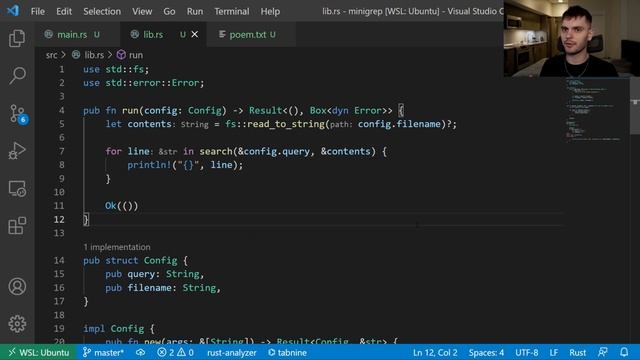Click line number 4 in gutter

point(61,110)
